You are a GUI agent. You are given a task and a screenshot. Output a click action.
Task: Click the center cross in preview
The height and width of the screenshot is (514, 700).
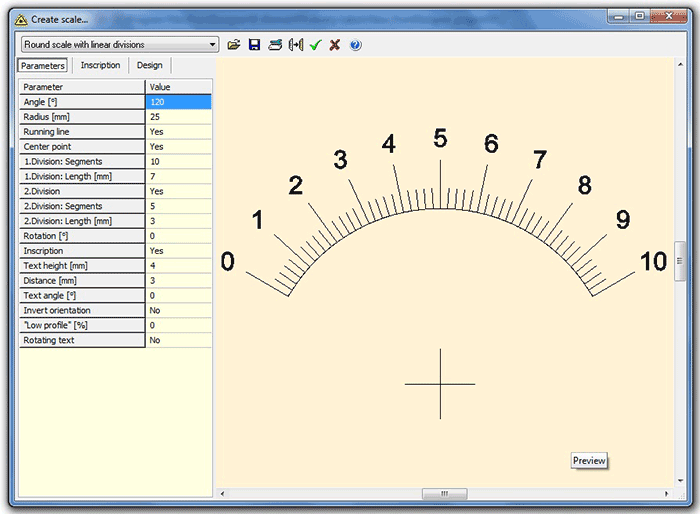[x=440, y=384]
